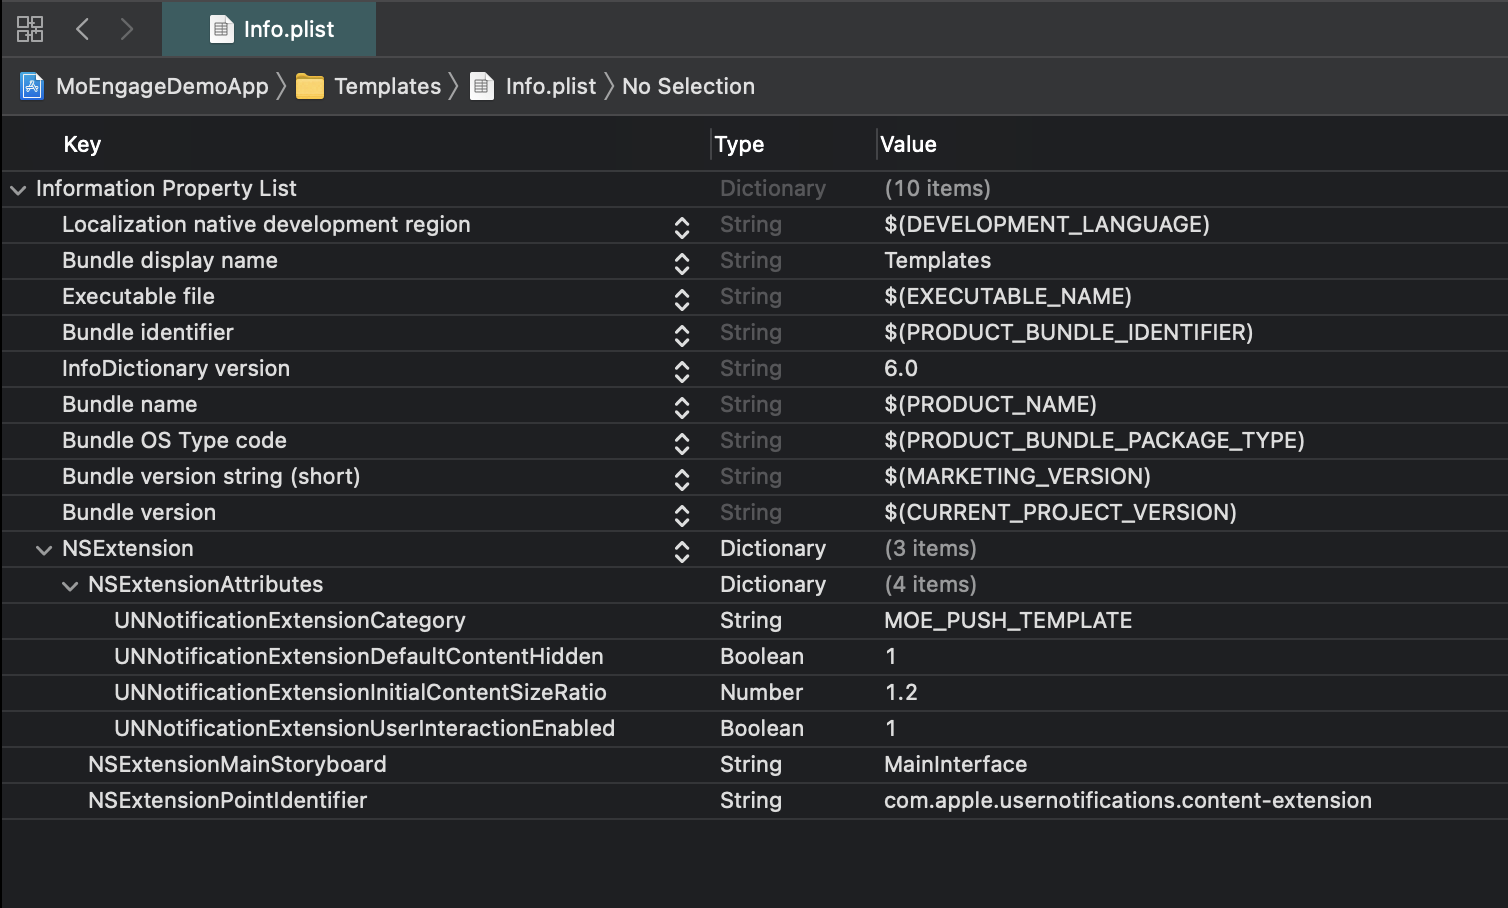1508x908 pixels.
Task: Click the forward navigation arrow
Action: pos(128,29)
